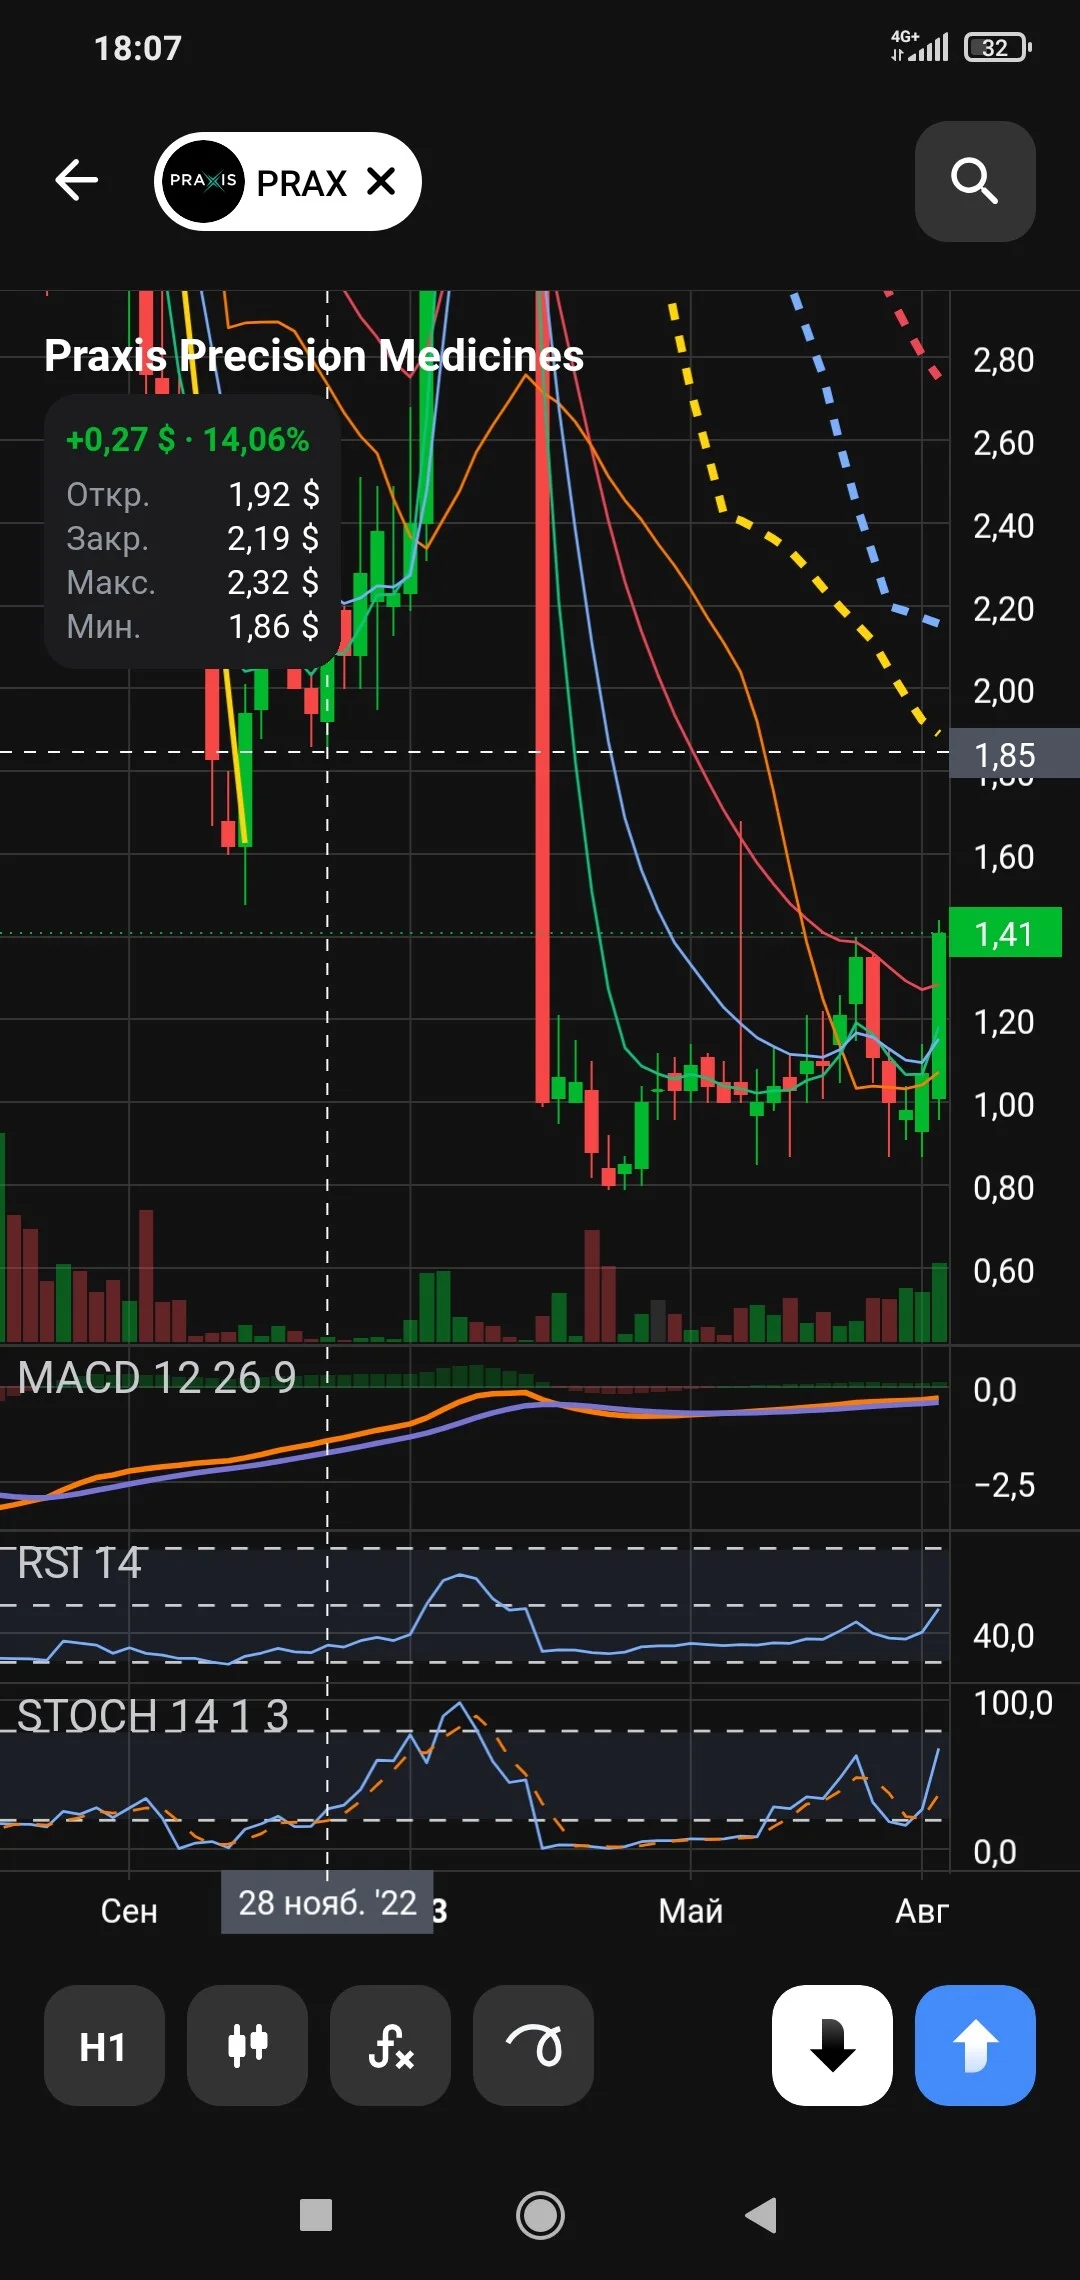Remove the PRAX ticker chip
1080x2280 pixels.
click(381, 181)
